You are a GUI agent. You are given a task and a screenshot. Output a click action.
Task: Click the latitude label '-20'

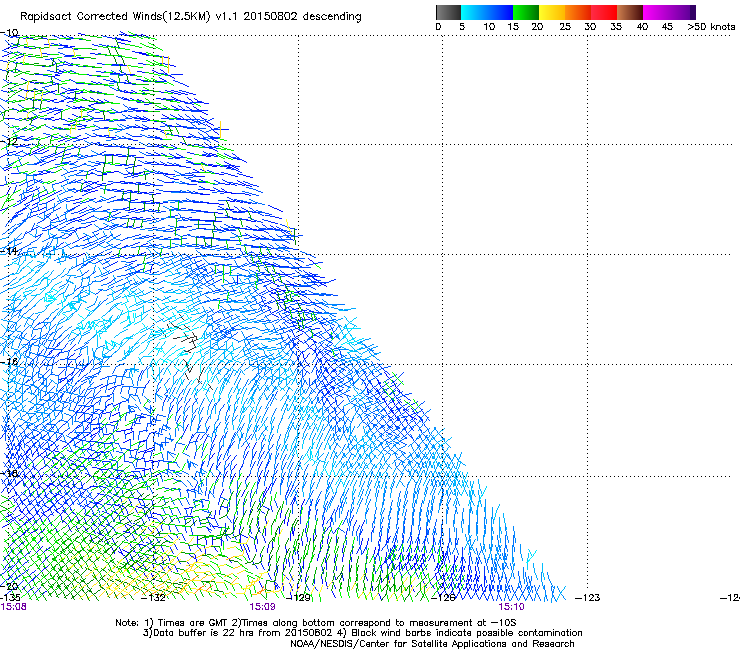(x=9, y=586)
